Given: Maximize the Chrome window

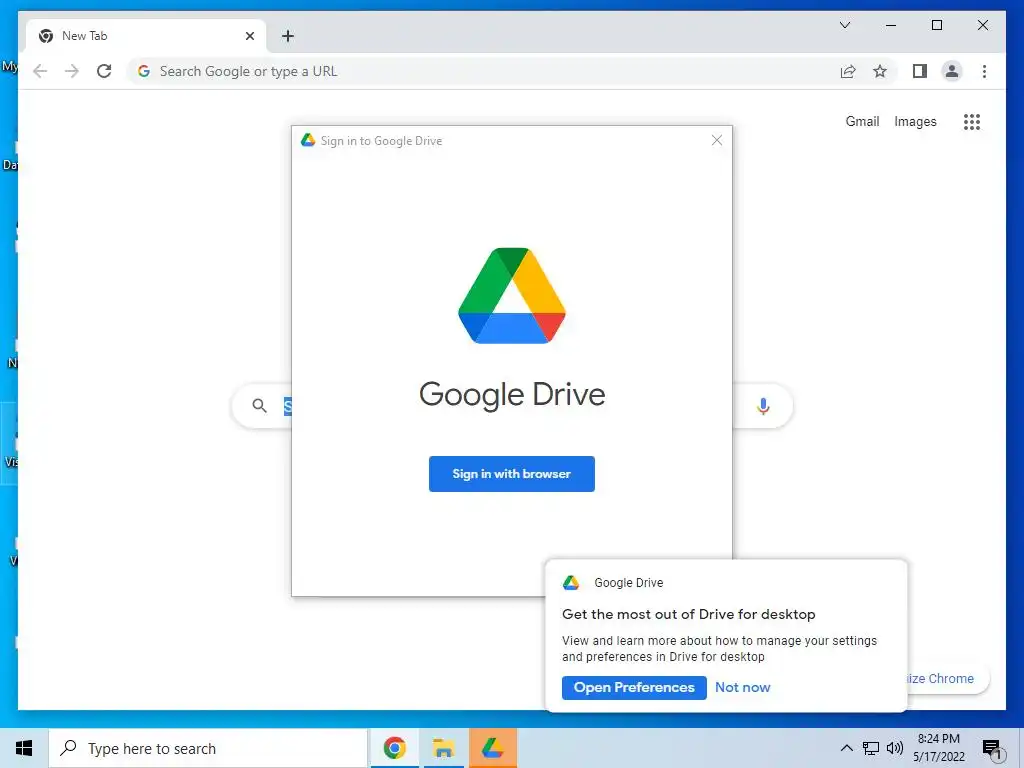Looking at the screenshot, I should point(936,25).
